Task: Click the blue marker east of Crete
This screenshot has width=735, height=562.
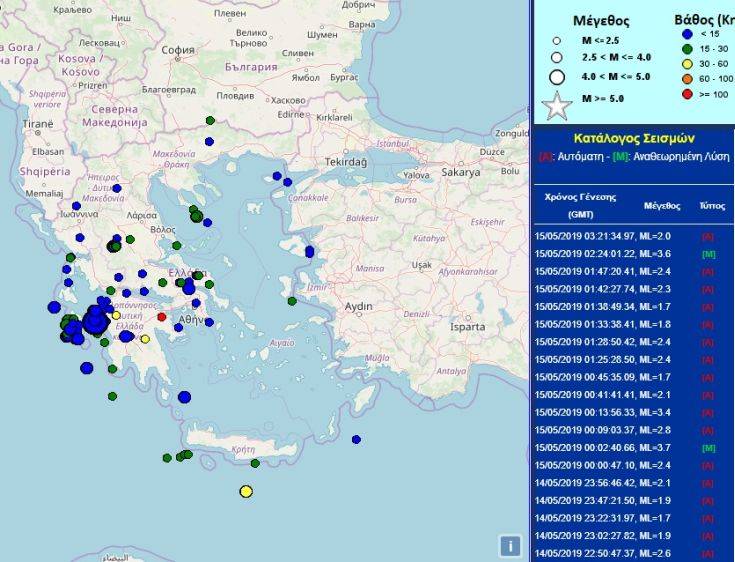Action: click(356, 439)
